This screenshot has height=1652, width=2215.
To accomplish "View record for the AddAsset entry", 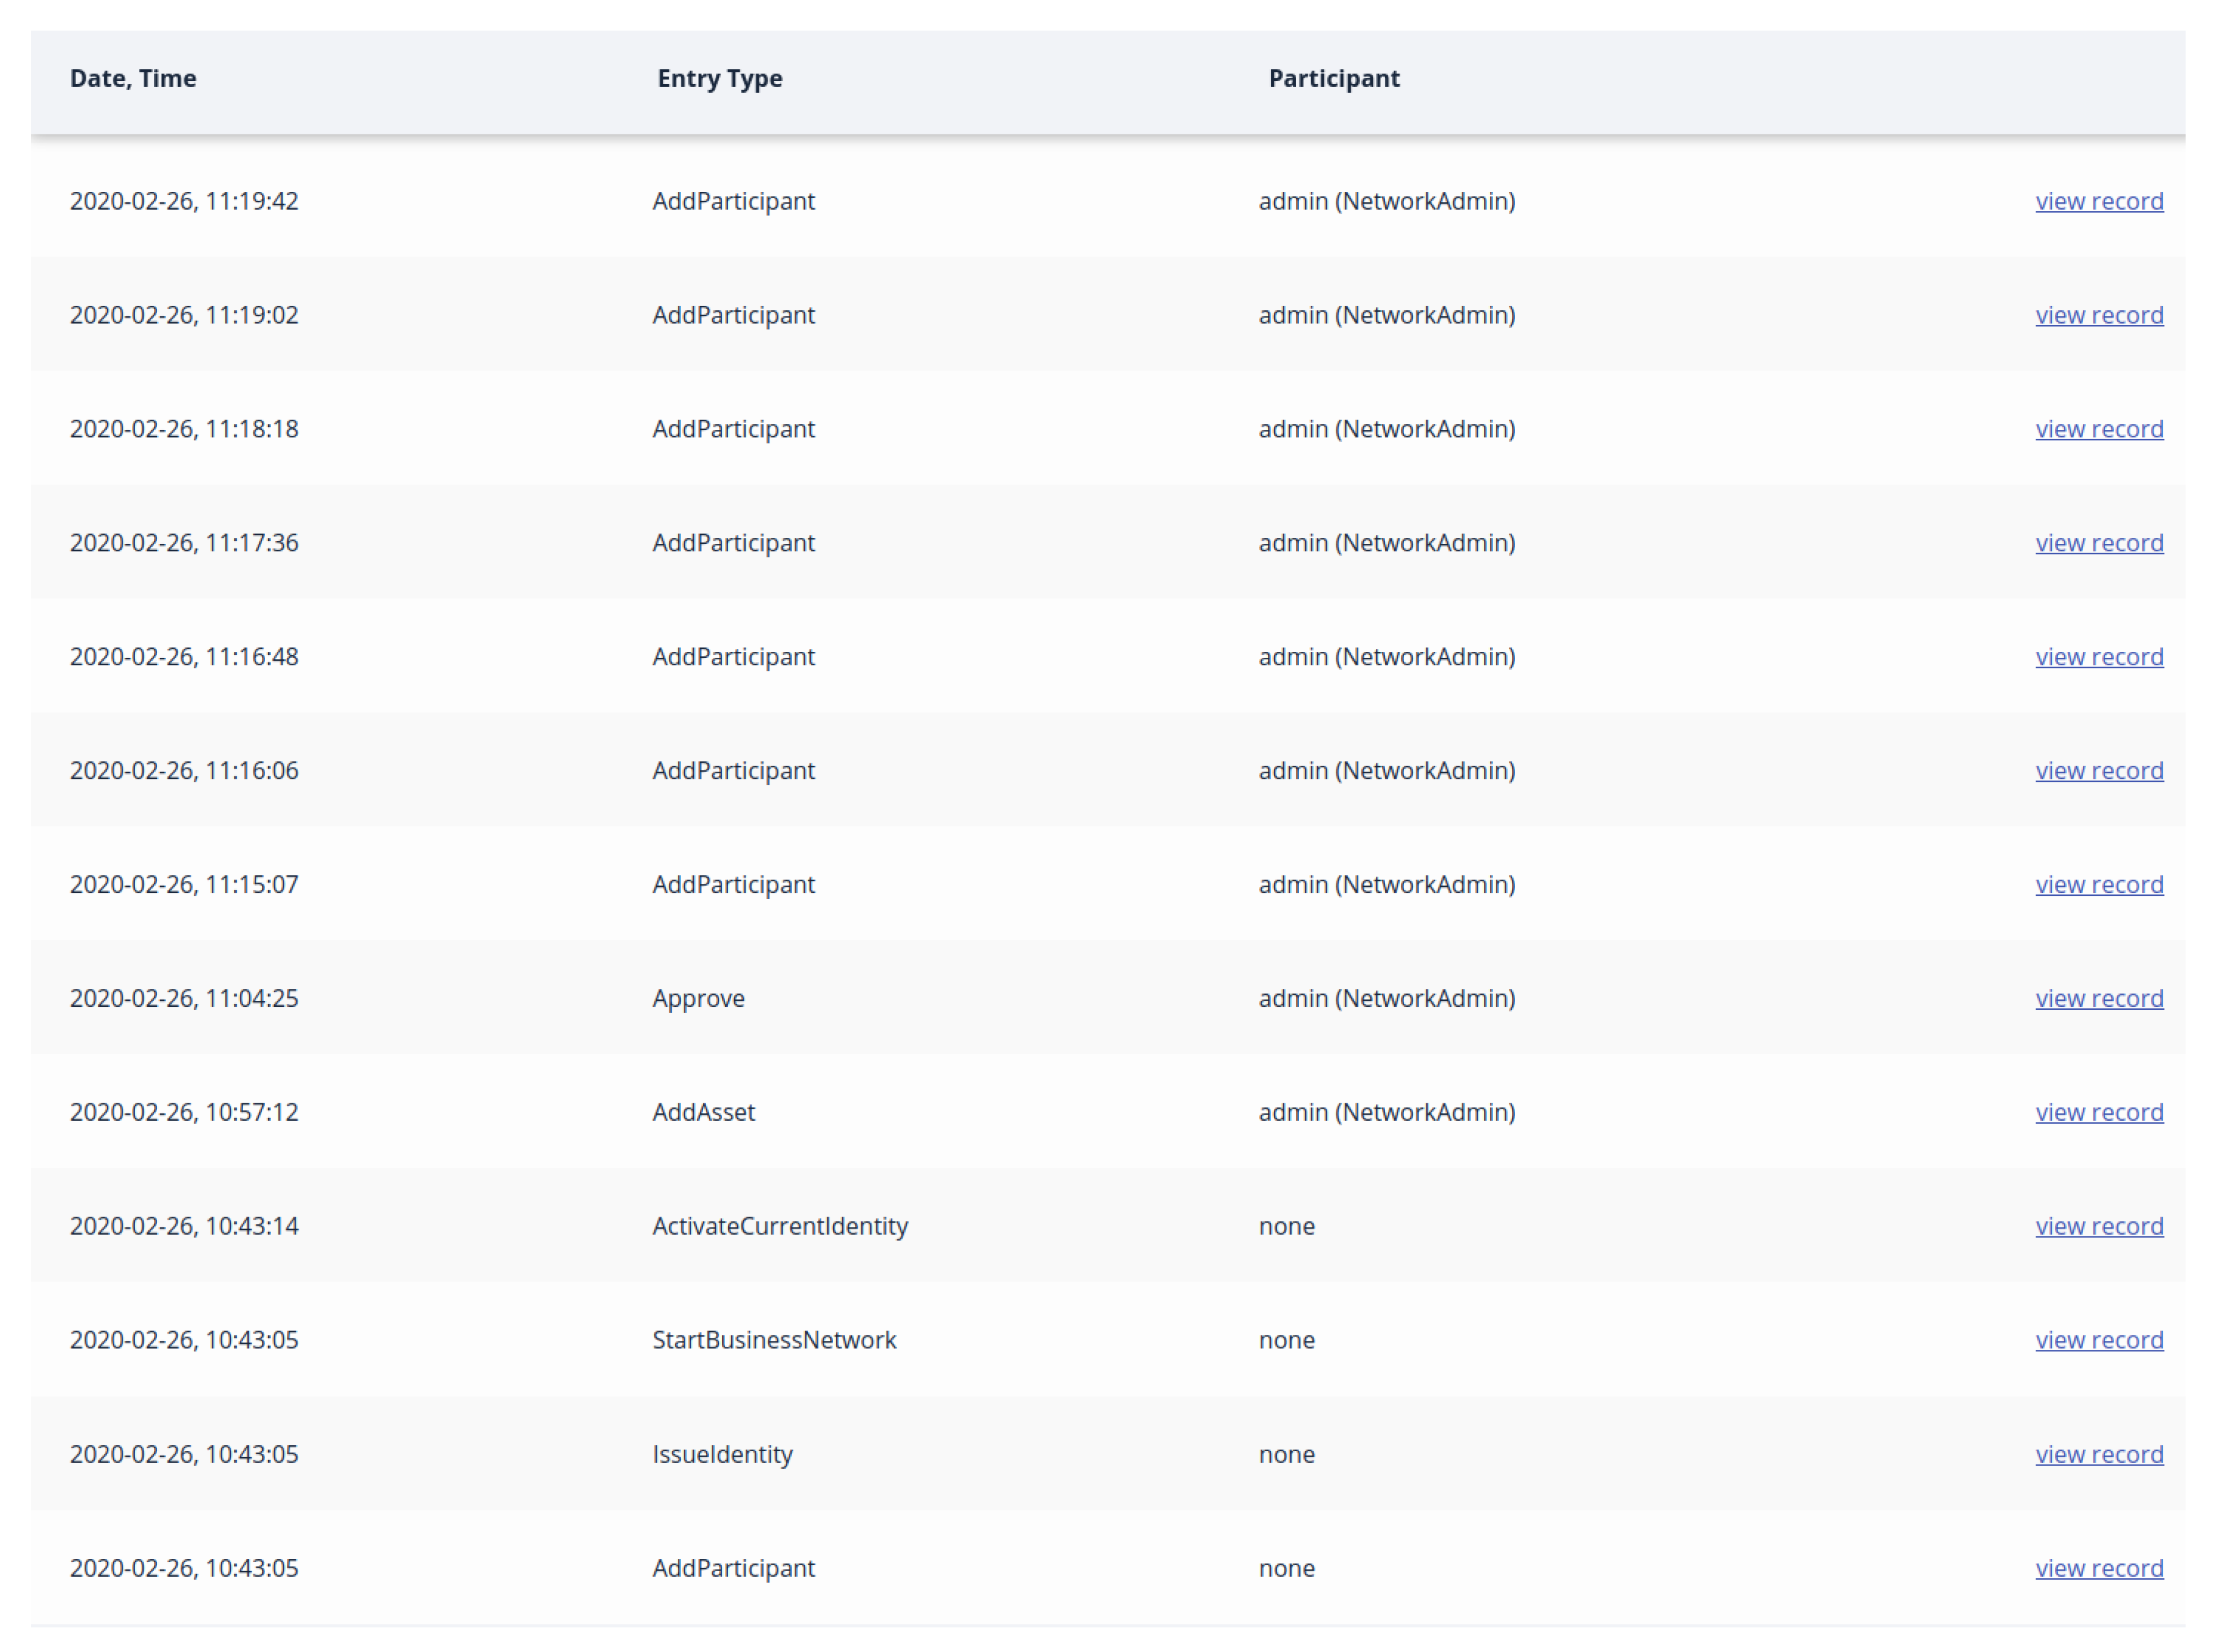I will click(2098, 1113).
